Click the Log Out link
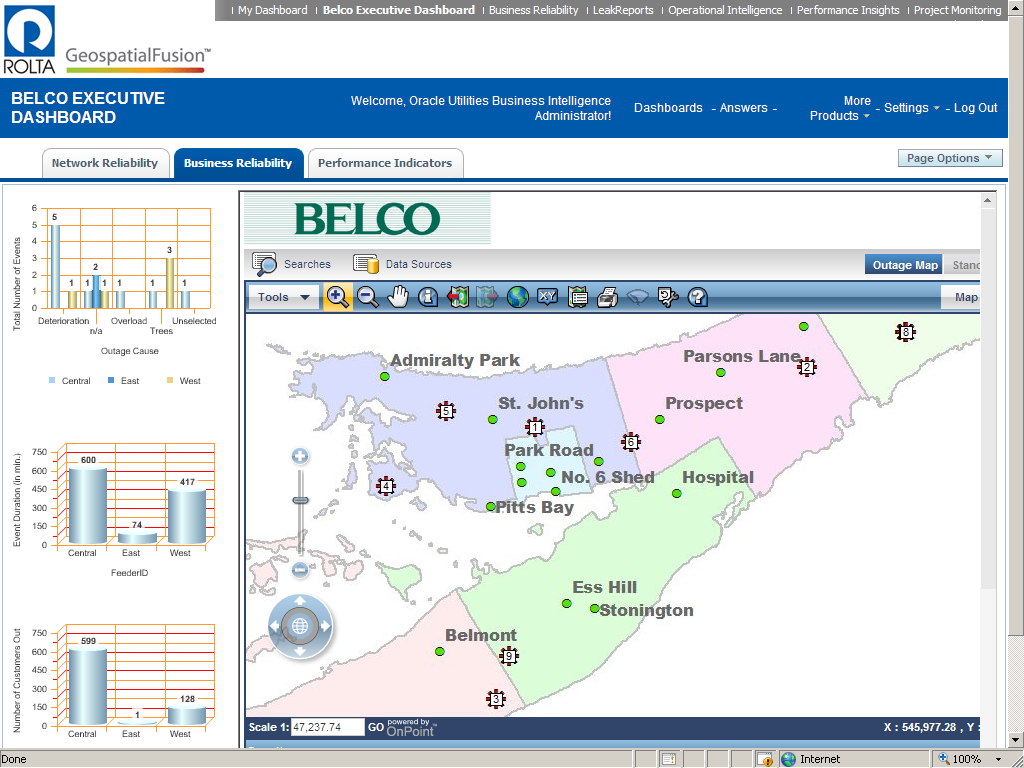Screen dimensions: 1024x768 (975, 108)
